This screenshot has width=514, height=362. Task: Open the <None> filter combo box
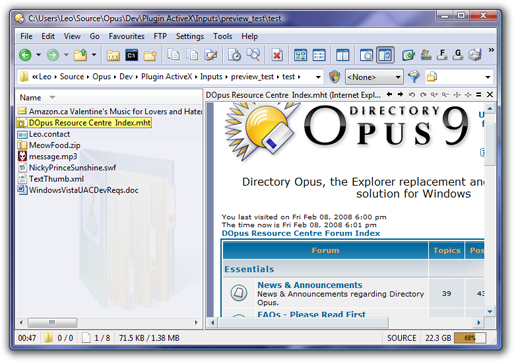(374, 77)
